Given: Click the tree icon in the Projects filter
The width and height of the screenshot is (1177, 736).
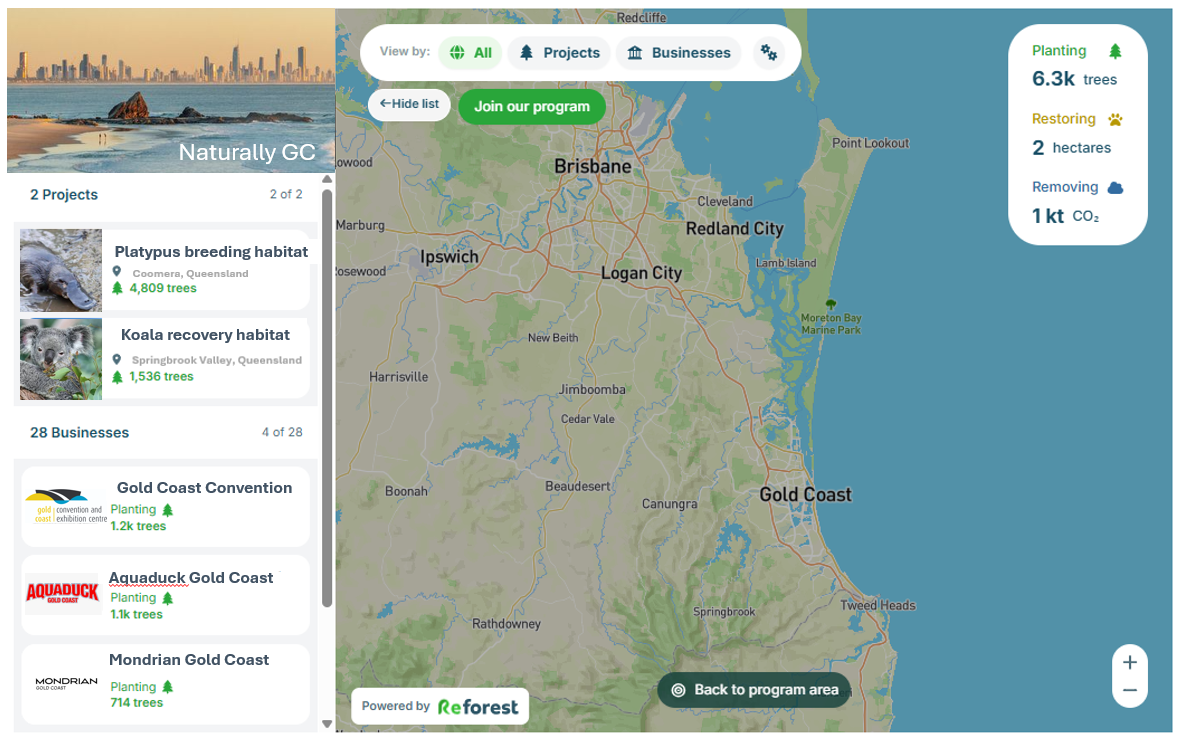Looking at the screenshot, I should coord(526,53).
